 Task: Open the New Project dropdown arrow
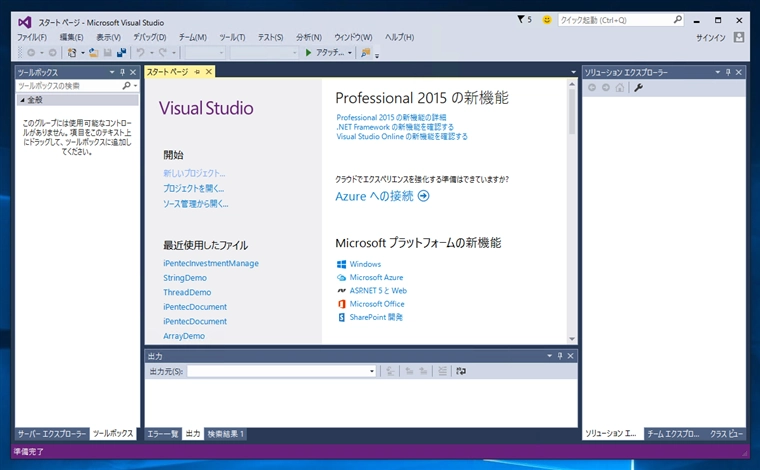(x=83, y=53)
